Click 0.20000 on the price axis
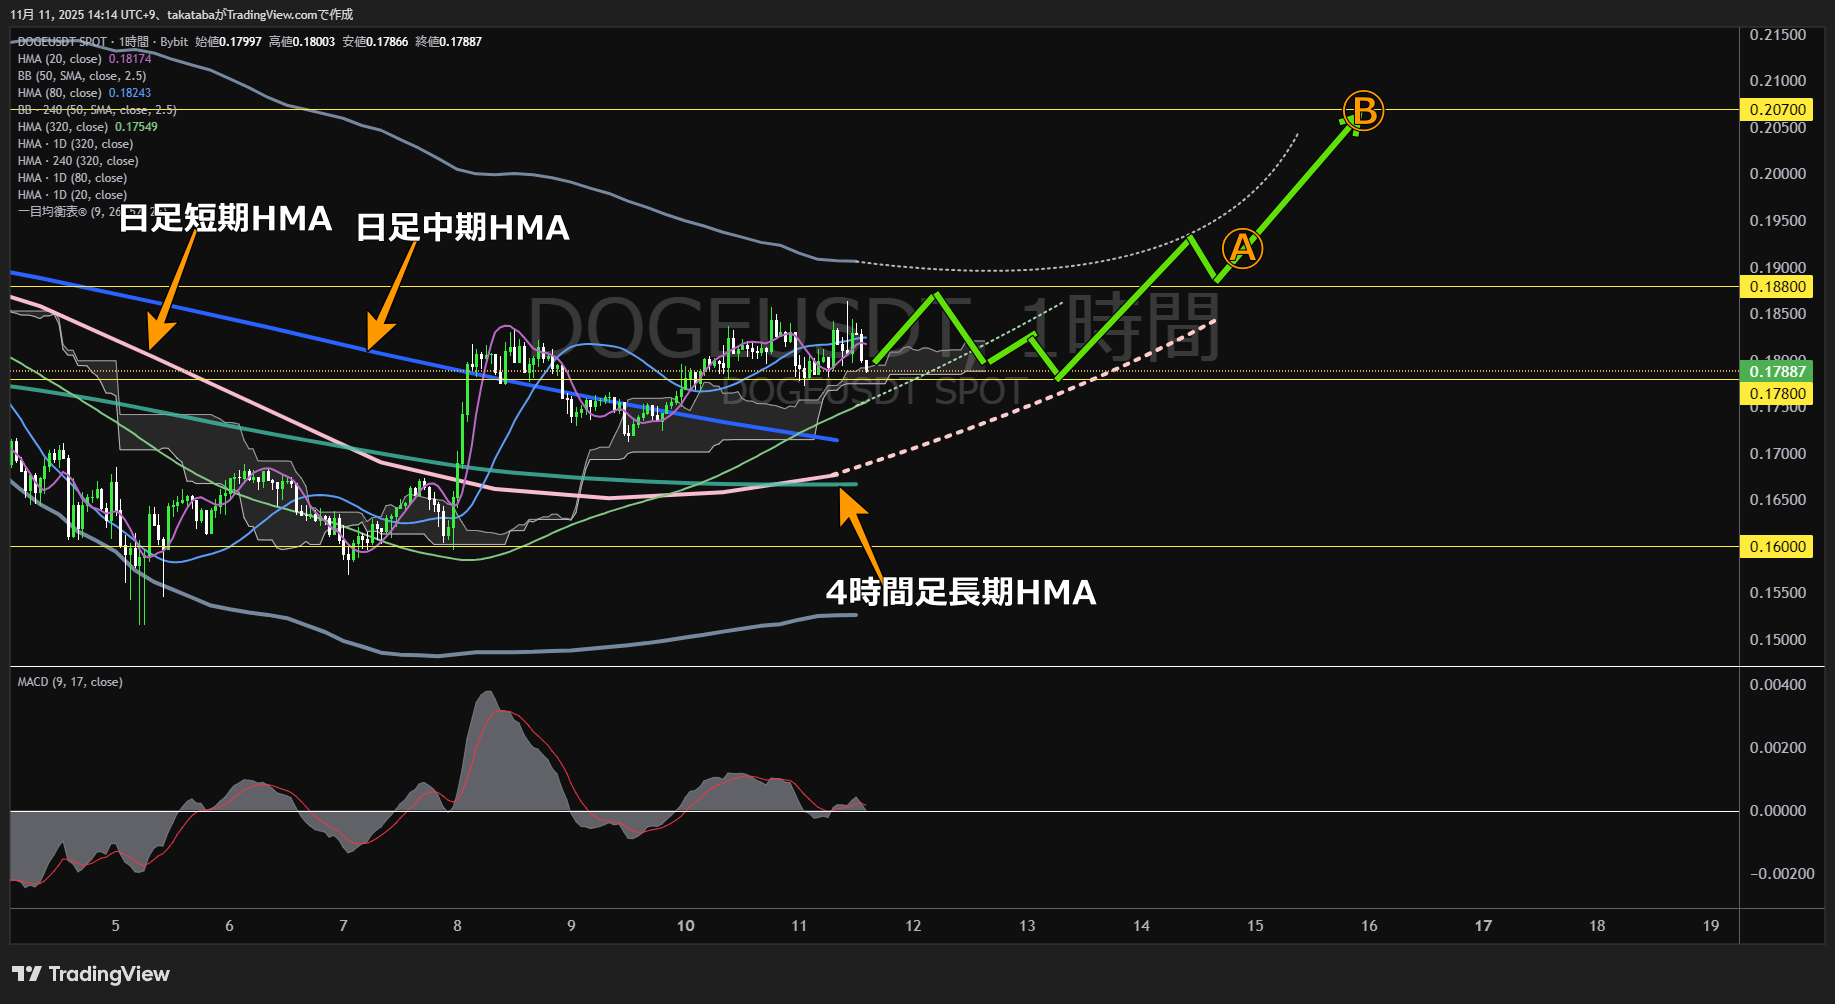 pos(1778,174)
